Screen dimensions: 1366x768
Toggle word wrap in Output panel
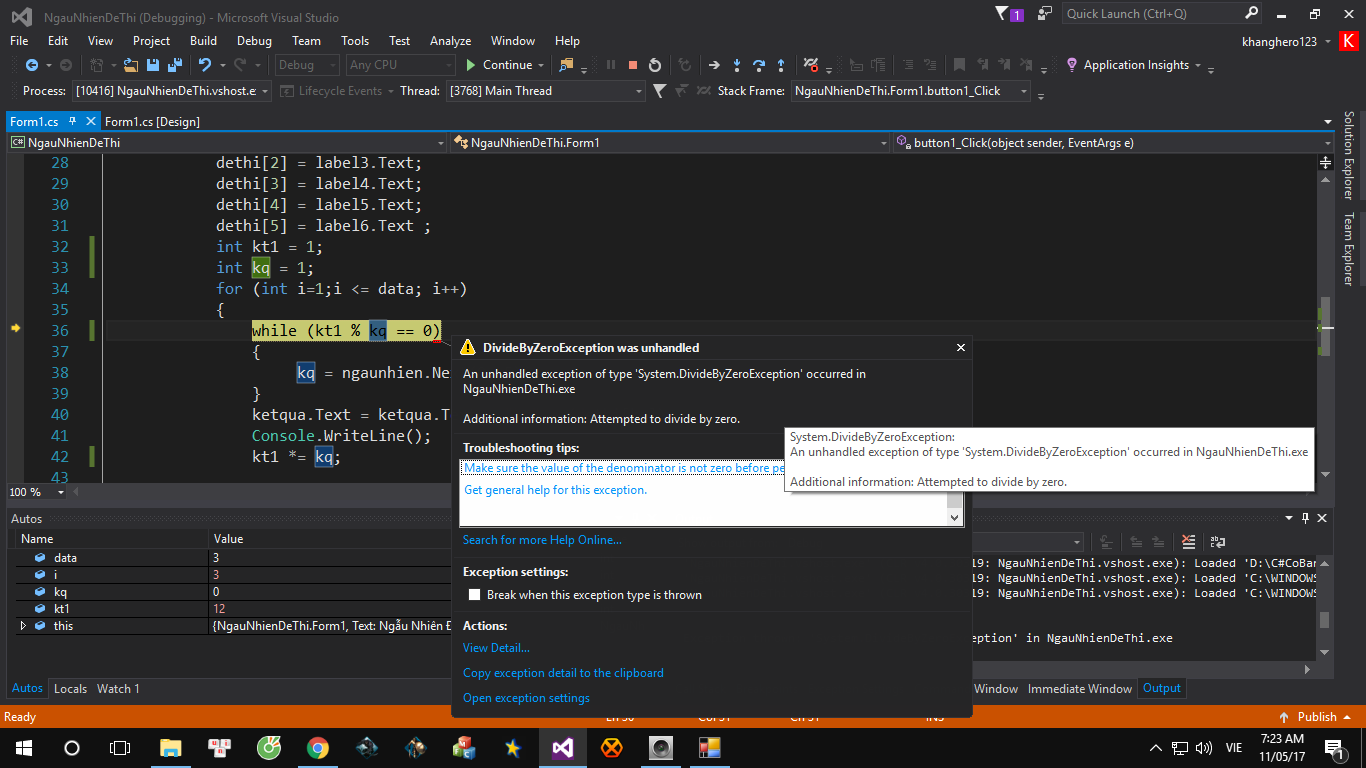(x=1217, y=542)
